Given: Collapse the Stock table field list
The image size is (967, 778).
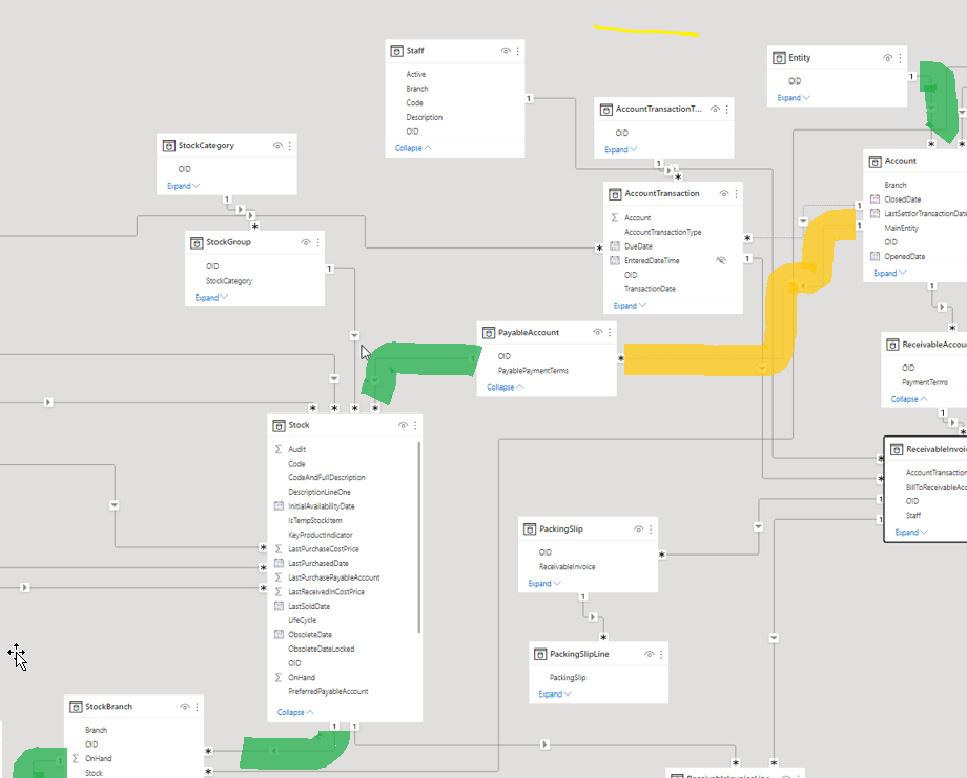Looking at the screenshot, I should 295,712.
